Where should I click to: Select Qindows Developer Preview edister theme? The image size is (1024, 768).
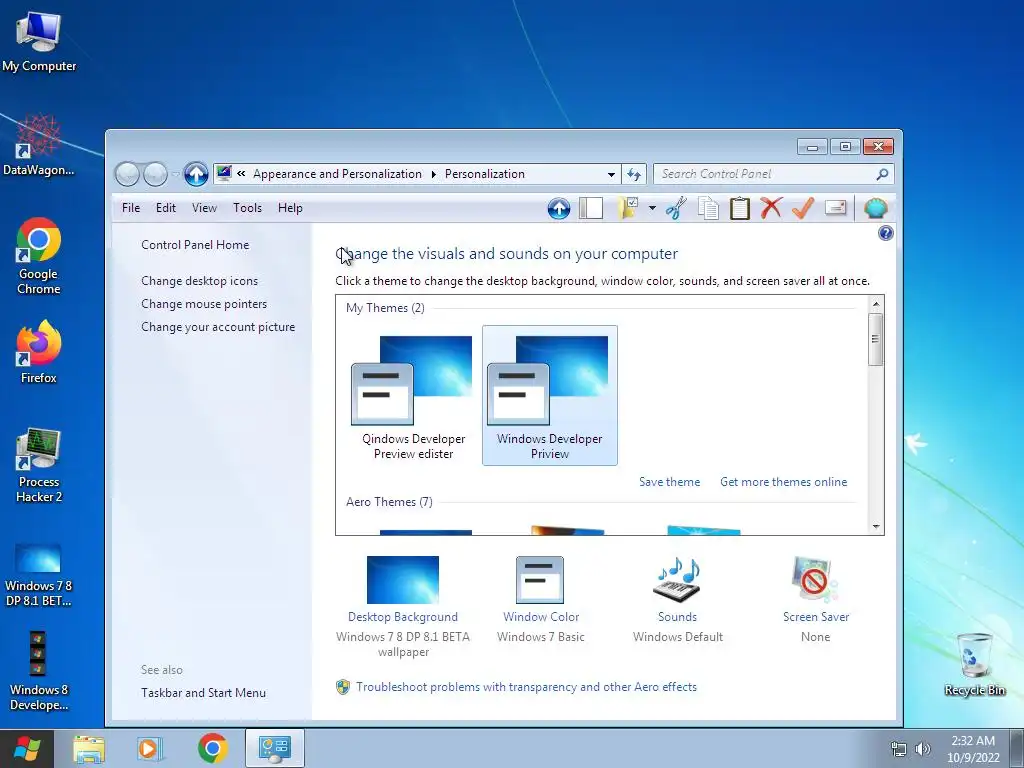[x=413, y=396]
